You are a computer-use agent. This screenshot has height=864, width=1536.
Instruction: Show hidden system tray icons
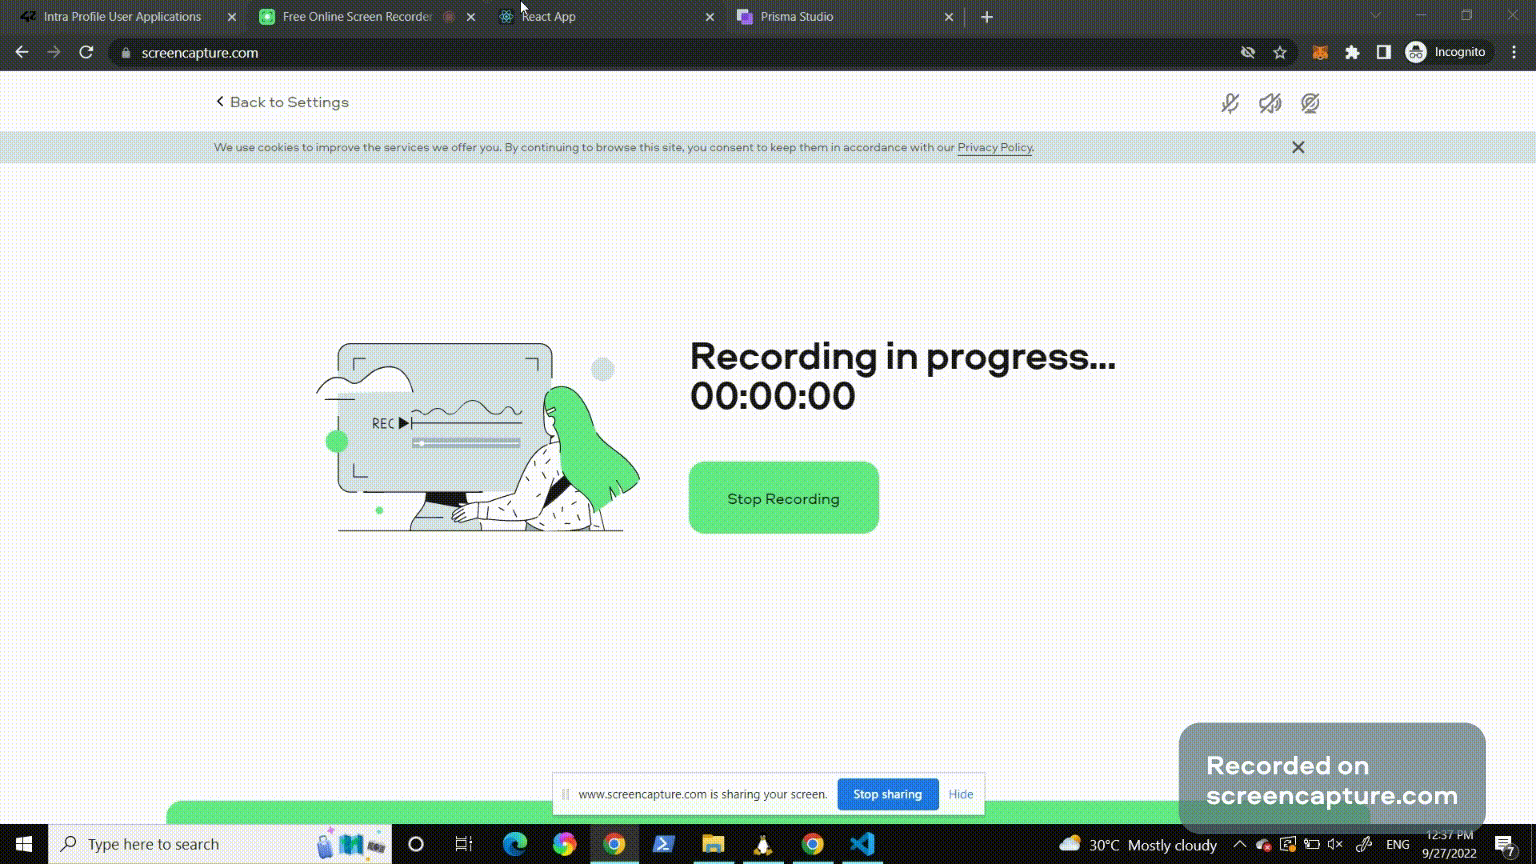[1240, 845]
